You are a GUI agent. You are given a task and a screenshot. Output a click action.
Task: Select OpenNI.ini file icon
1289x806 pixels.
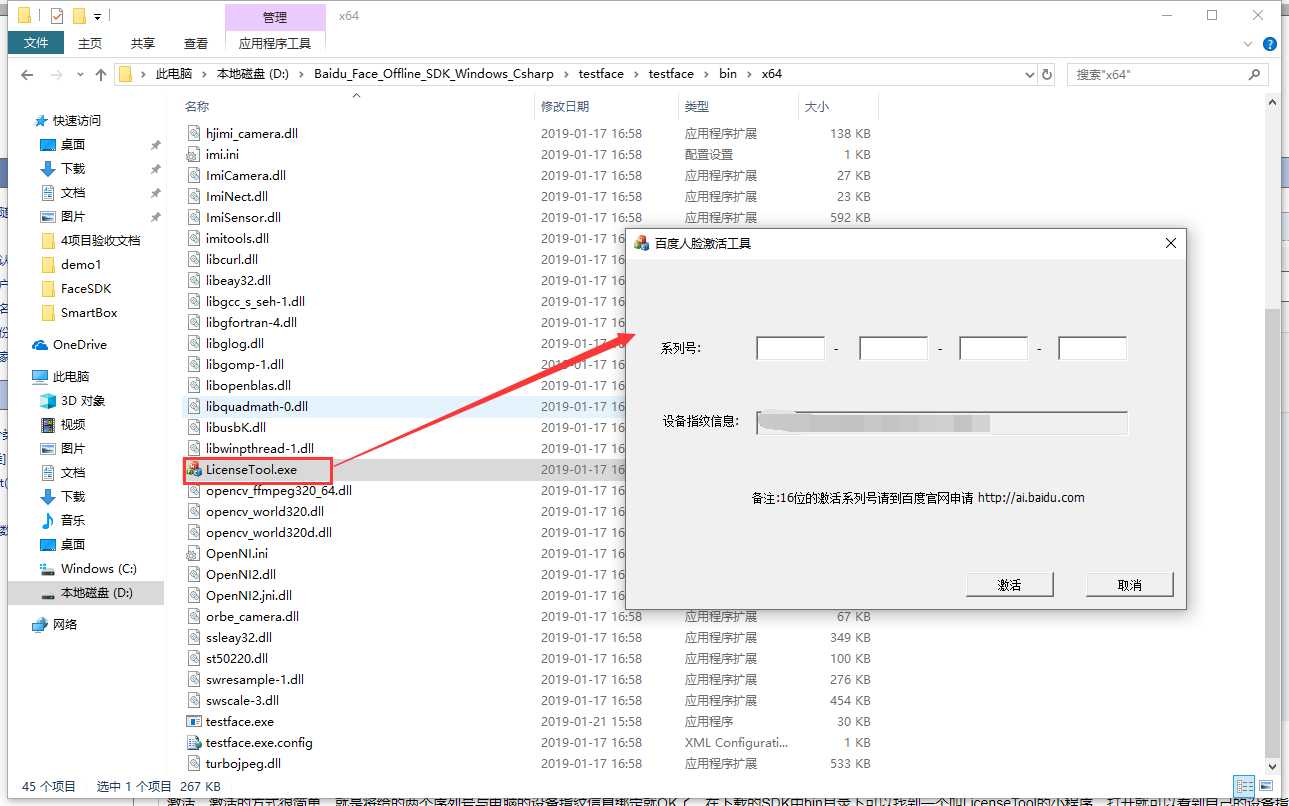point(194,553)
